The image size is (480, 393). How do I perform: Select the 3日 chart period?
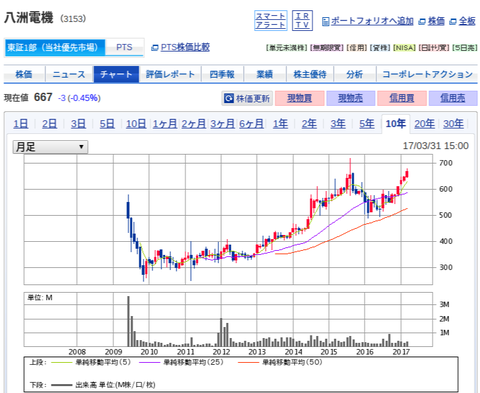pos(78,124)
